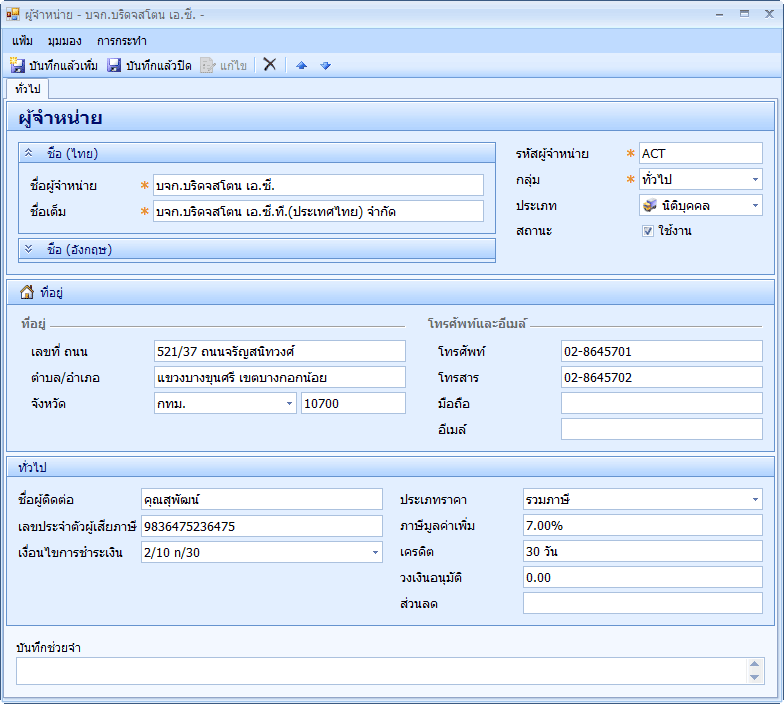Go to previous record with up arrow
Viewport: 784px width, 704px height.
[x=302, y=66]
